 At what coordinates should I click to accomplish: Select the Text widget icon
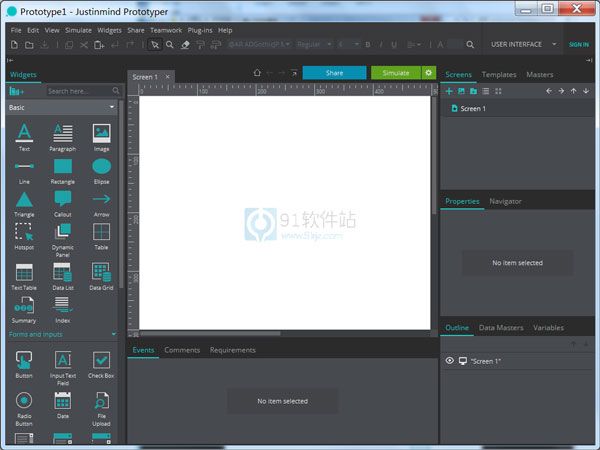point(24,133)
